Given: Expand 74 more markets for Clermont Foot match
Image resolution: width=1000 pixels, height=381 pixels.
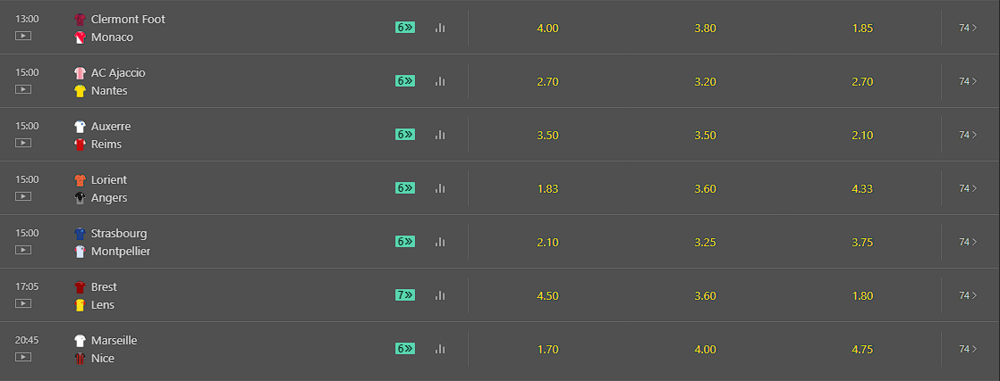Looking at the screenshot, I should (x=967, y=27).
